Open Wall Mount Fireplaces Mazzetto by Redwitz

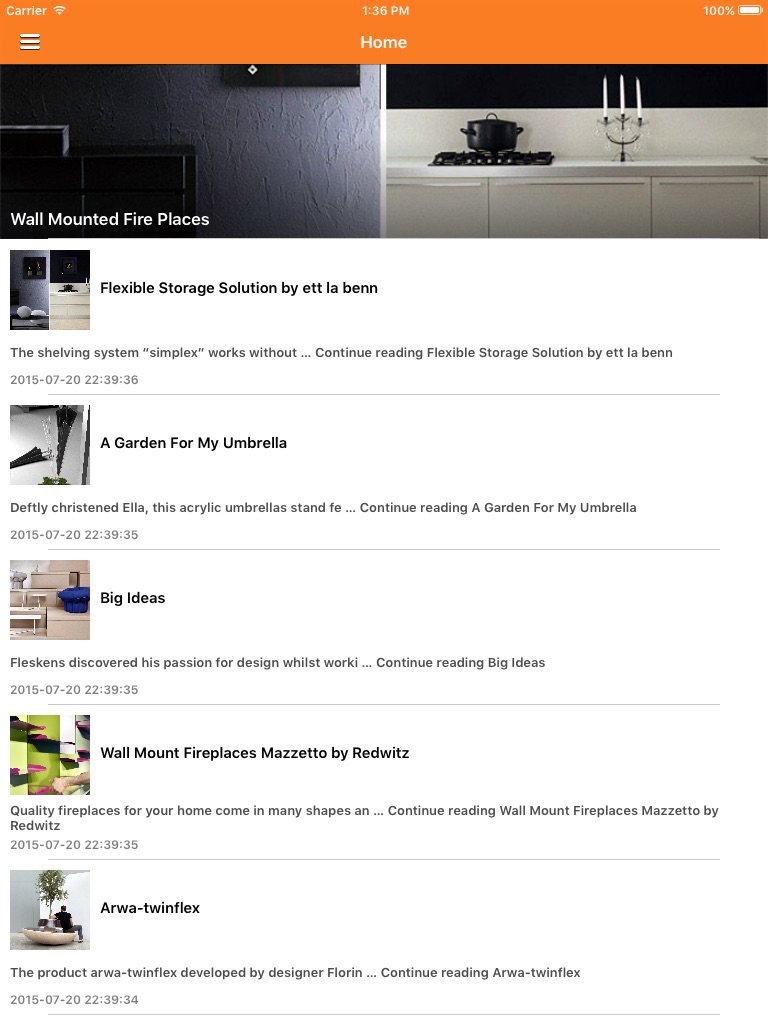click(255, 752)
